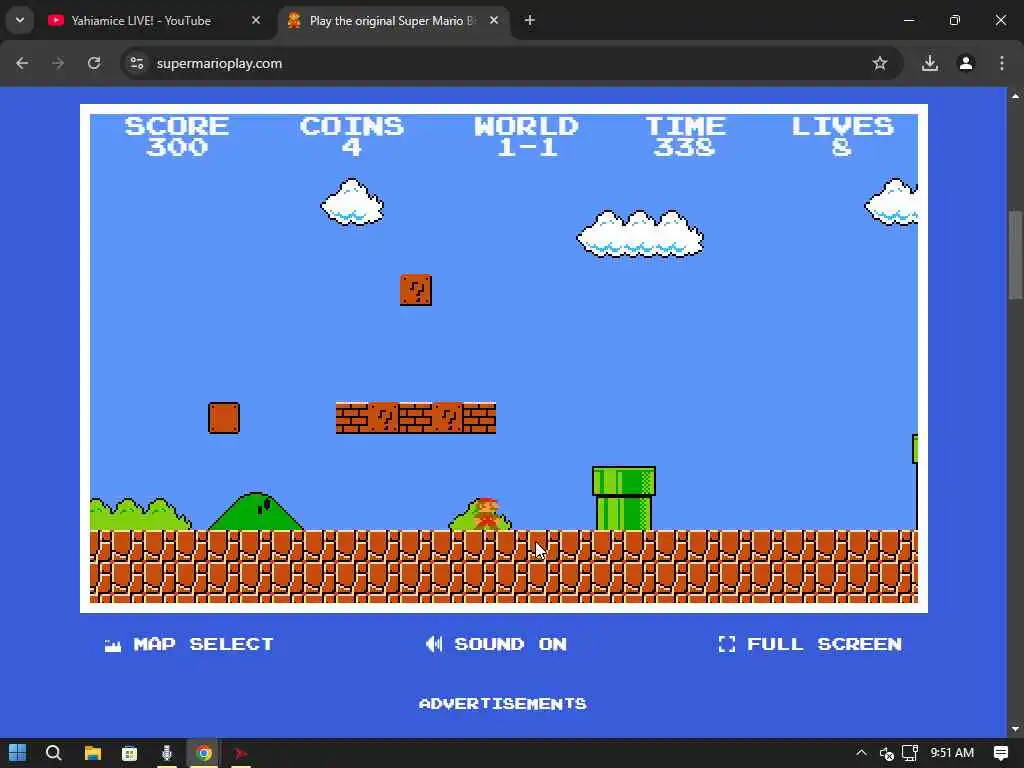Viewport: 1024px width, 768px height.
Task: Expand the tab search dropdown
Action: point(20,20)
